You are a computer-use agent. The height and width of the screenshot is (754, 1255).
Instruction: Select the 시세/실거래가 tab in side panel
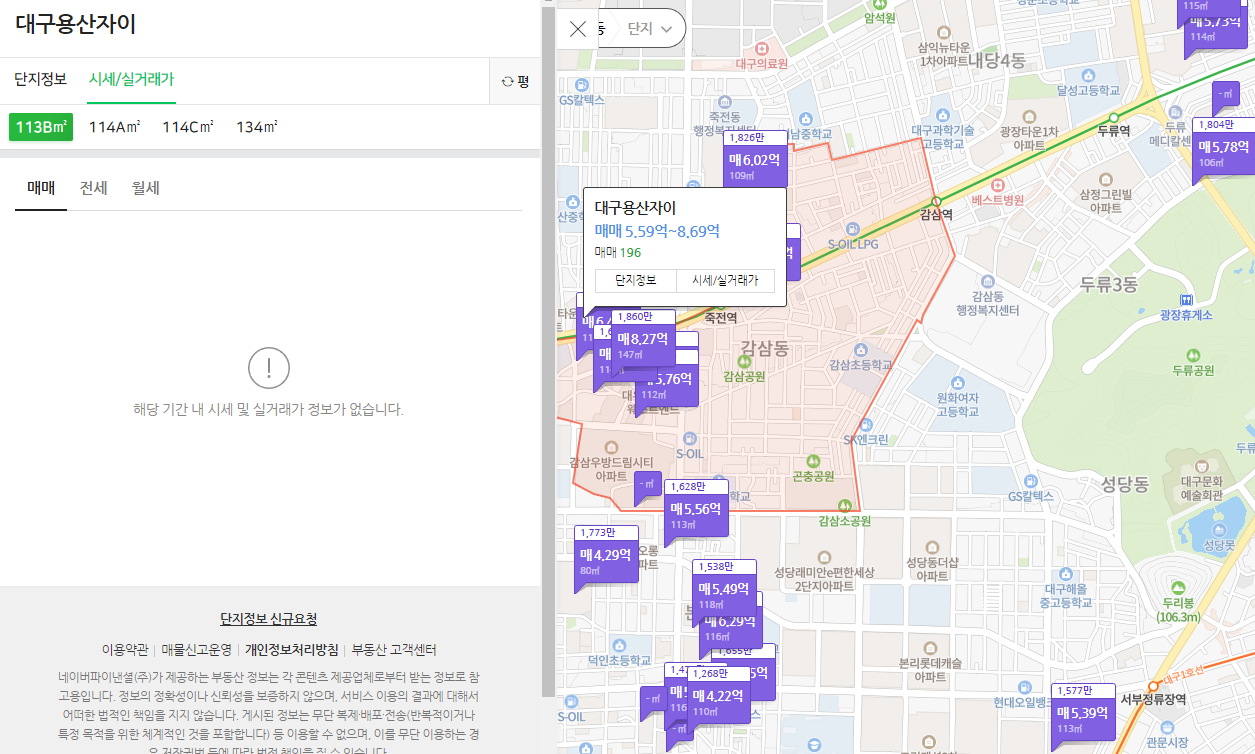[x=131, y=80]
